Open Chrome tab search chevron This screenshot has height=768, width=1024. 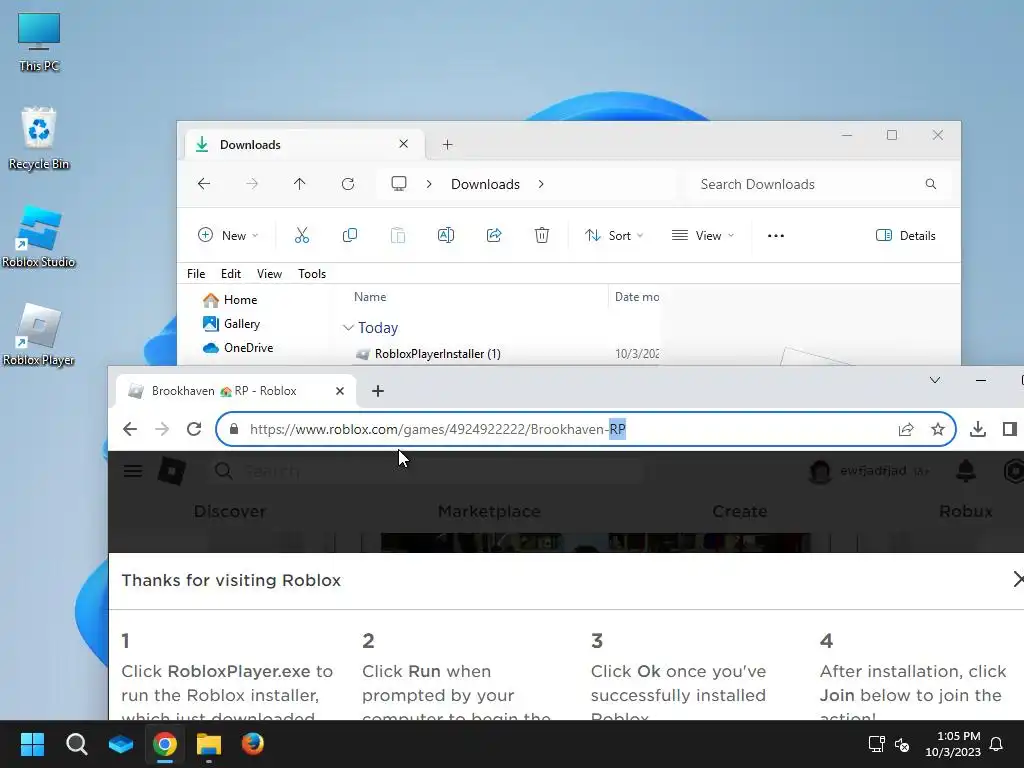point(935,380)
